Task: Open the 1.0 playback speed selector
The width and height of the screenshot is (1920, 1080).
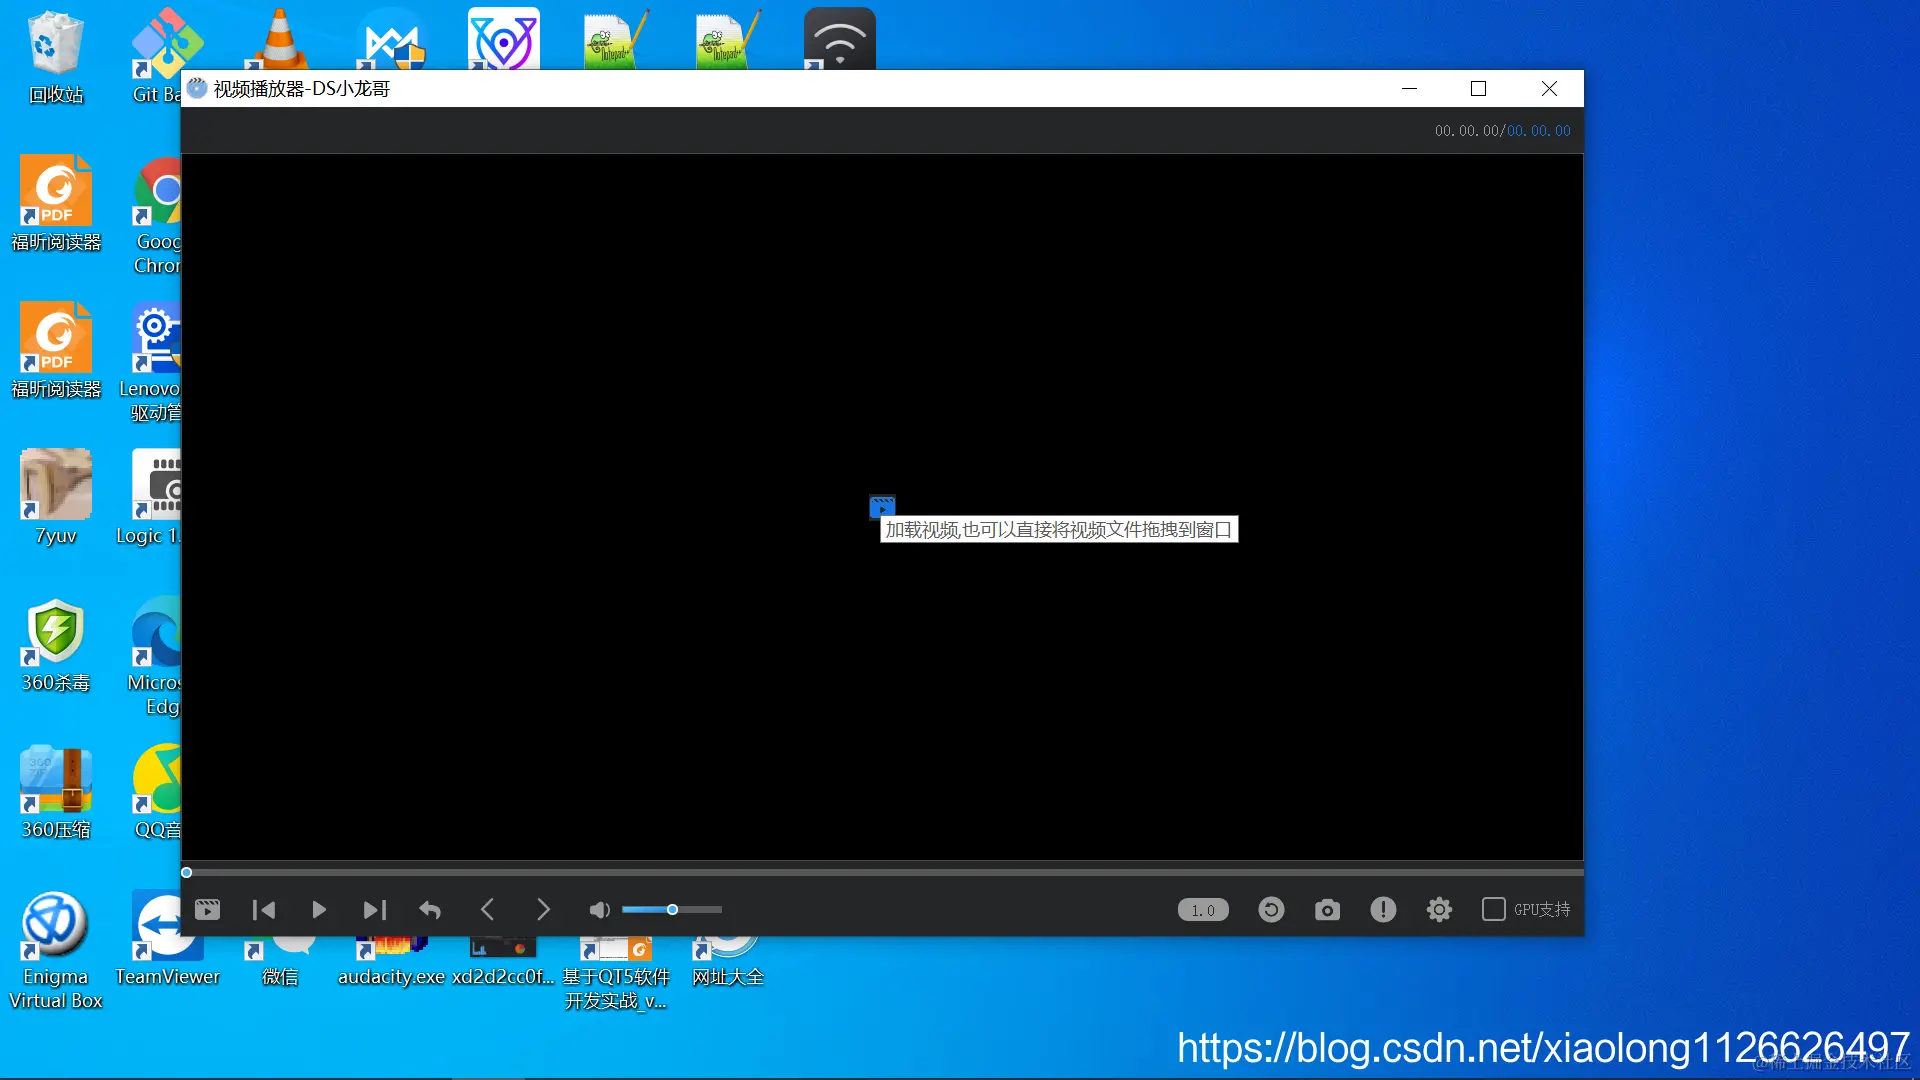Action: [x=1202, y=910]
